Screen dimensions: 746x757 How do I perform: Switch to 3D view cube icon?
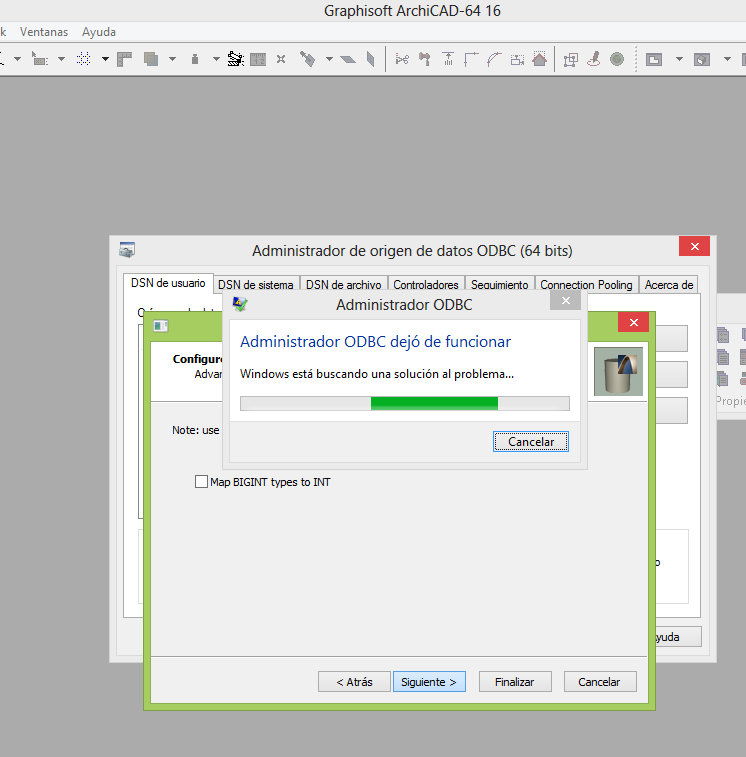click(x=702, y=59)
